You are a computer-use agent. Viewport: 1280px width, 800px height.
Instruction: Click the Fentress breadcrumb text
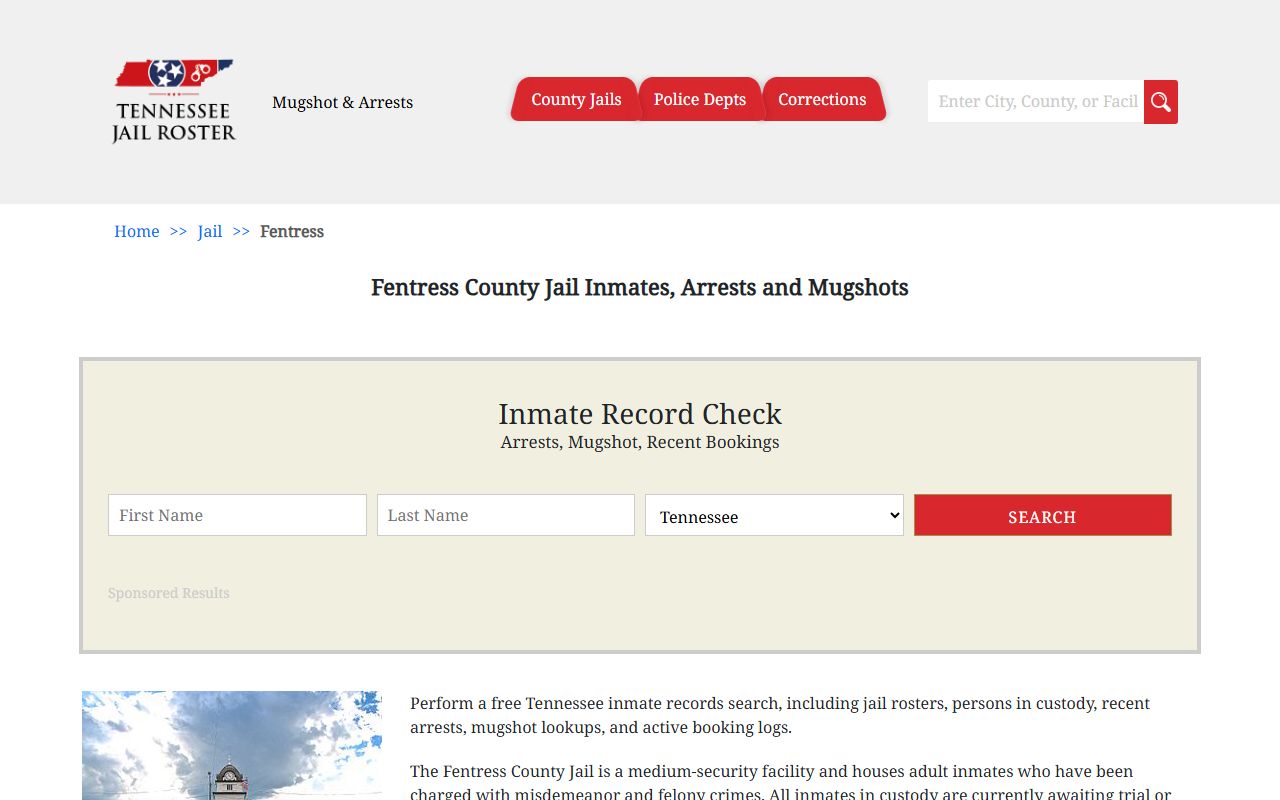(x=292, y=231)
